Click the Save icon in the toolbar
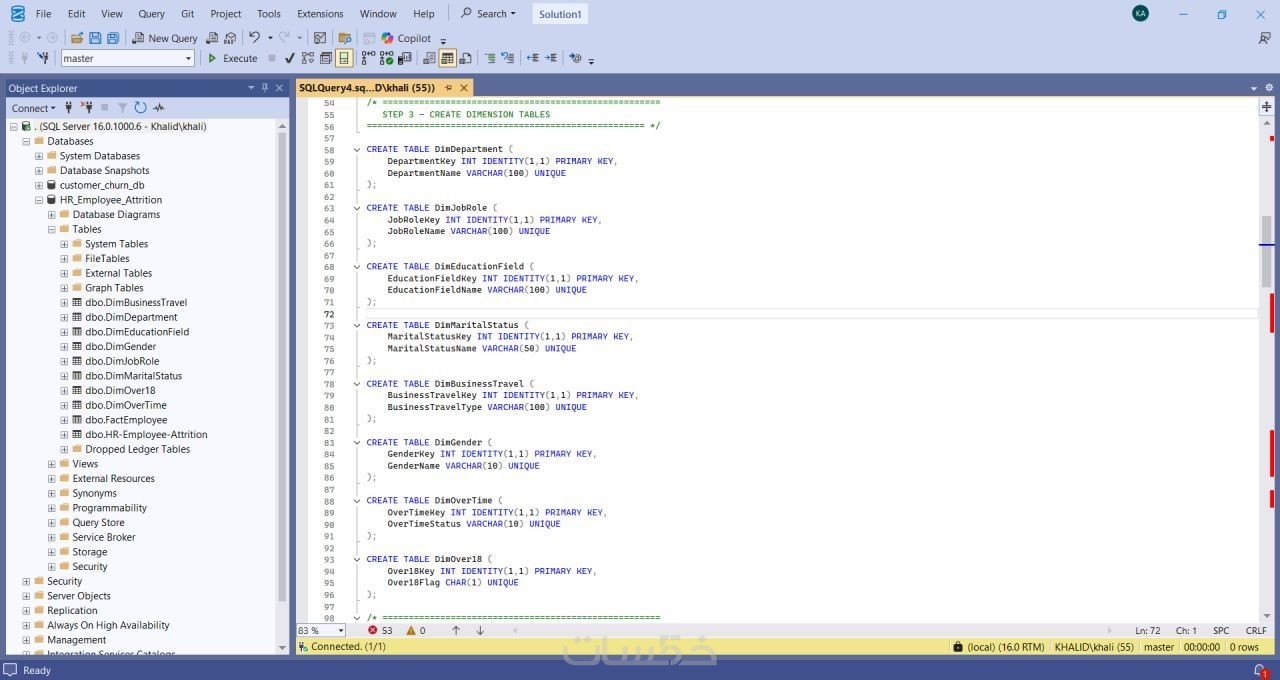The height and width of the screenshot is (680, 1280). pyautogui.click(x=95, y=38)
